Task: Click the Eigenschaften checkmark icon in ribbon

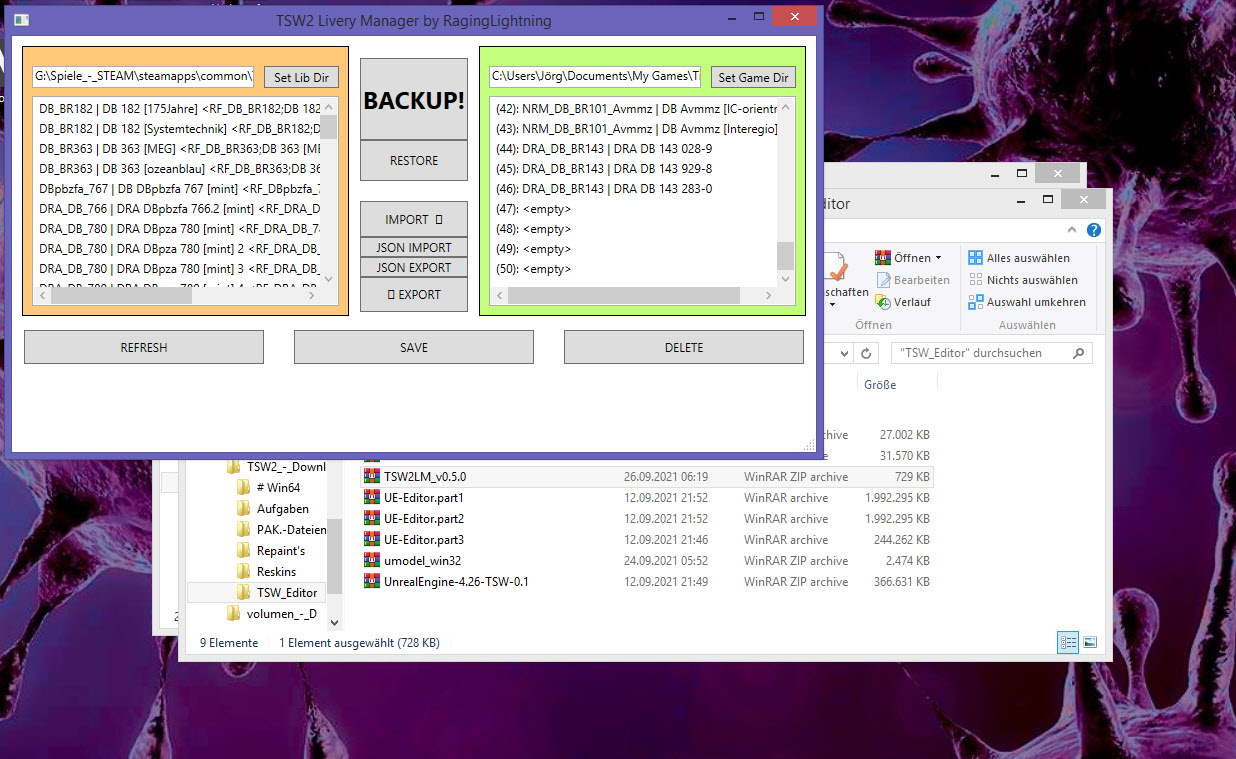Action: tap(836, 266)
